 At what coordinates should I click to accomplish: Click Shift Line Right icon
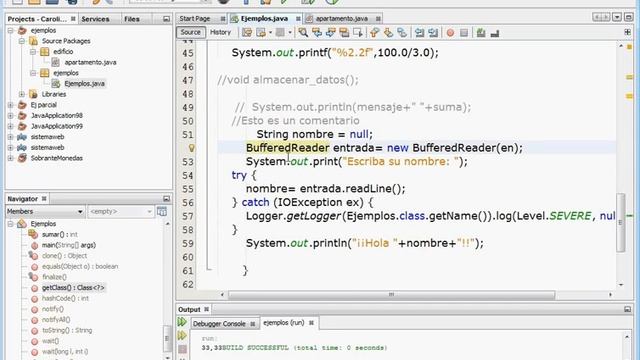coord(433,33)
